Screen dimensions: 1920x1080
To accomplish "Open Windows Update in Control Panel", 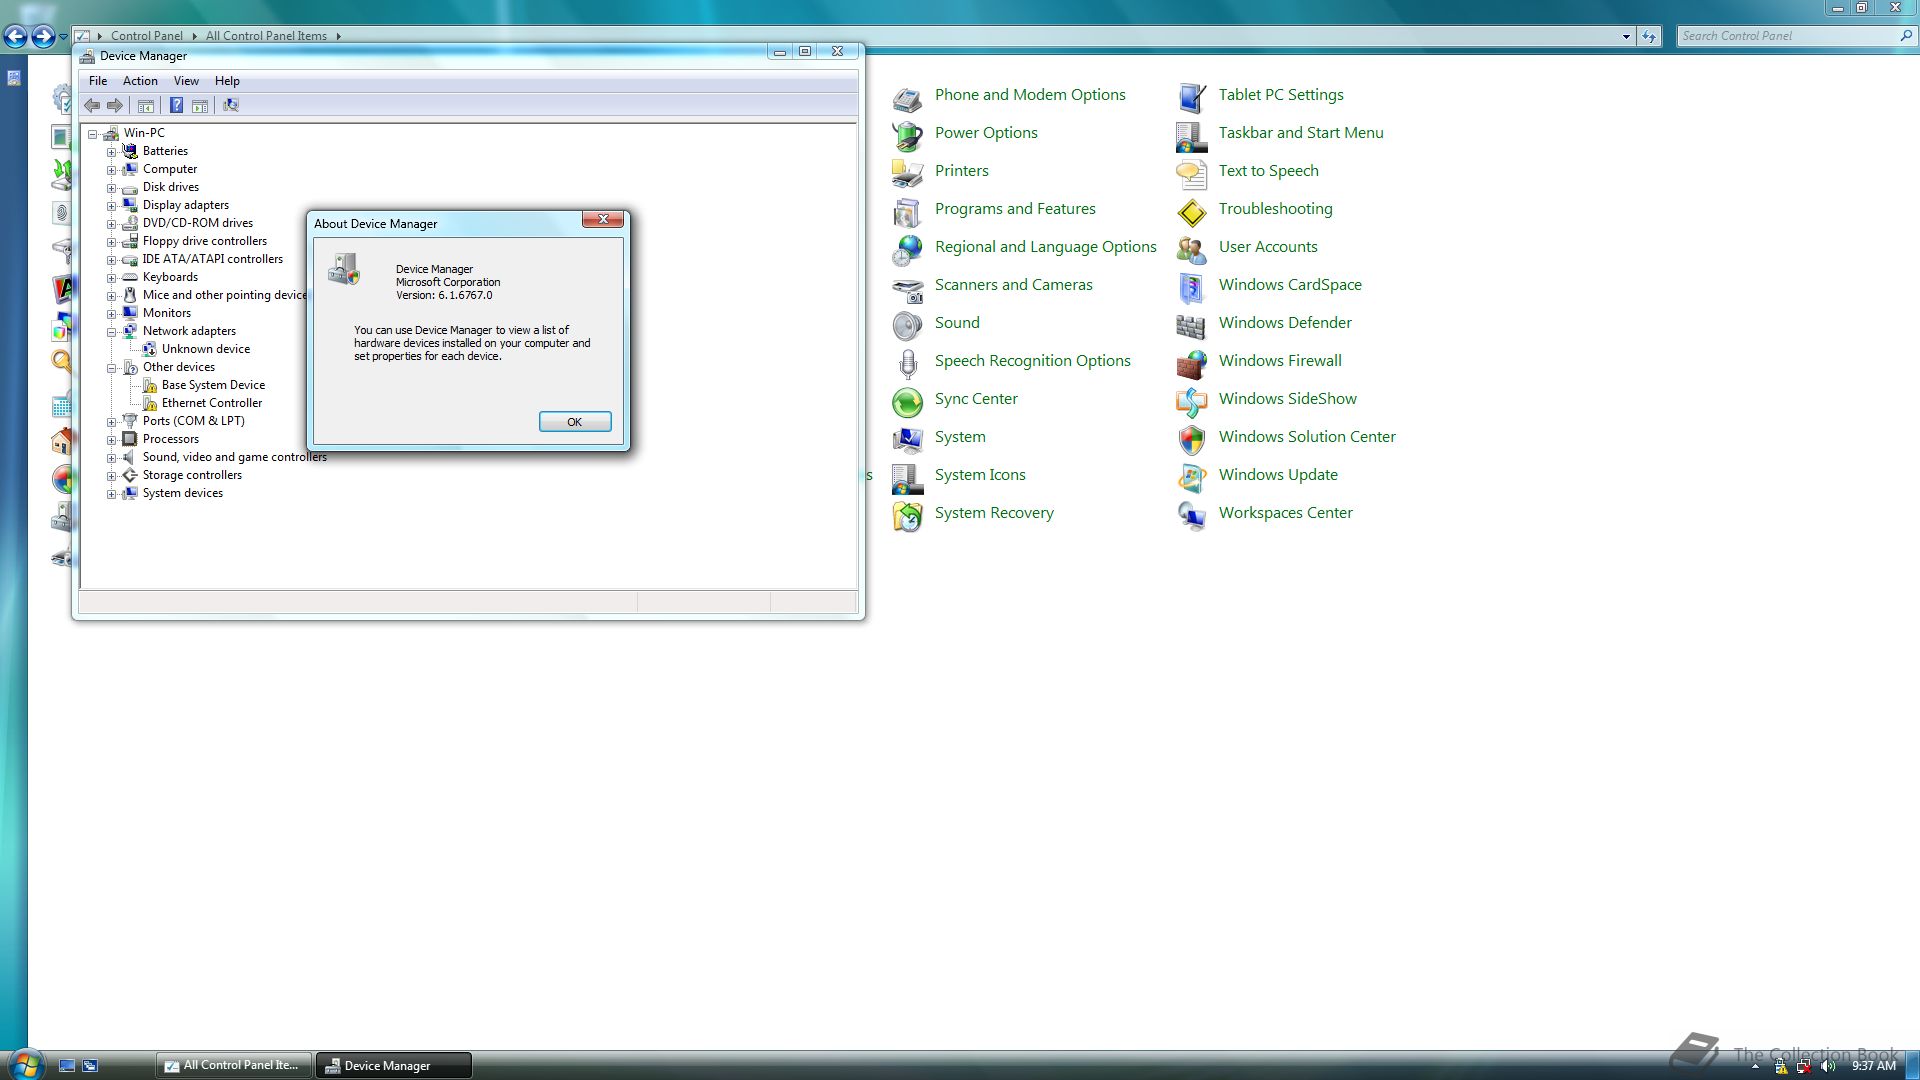I will pyautogui.click(x=1278, y=475).
